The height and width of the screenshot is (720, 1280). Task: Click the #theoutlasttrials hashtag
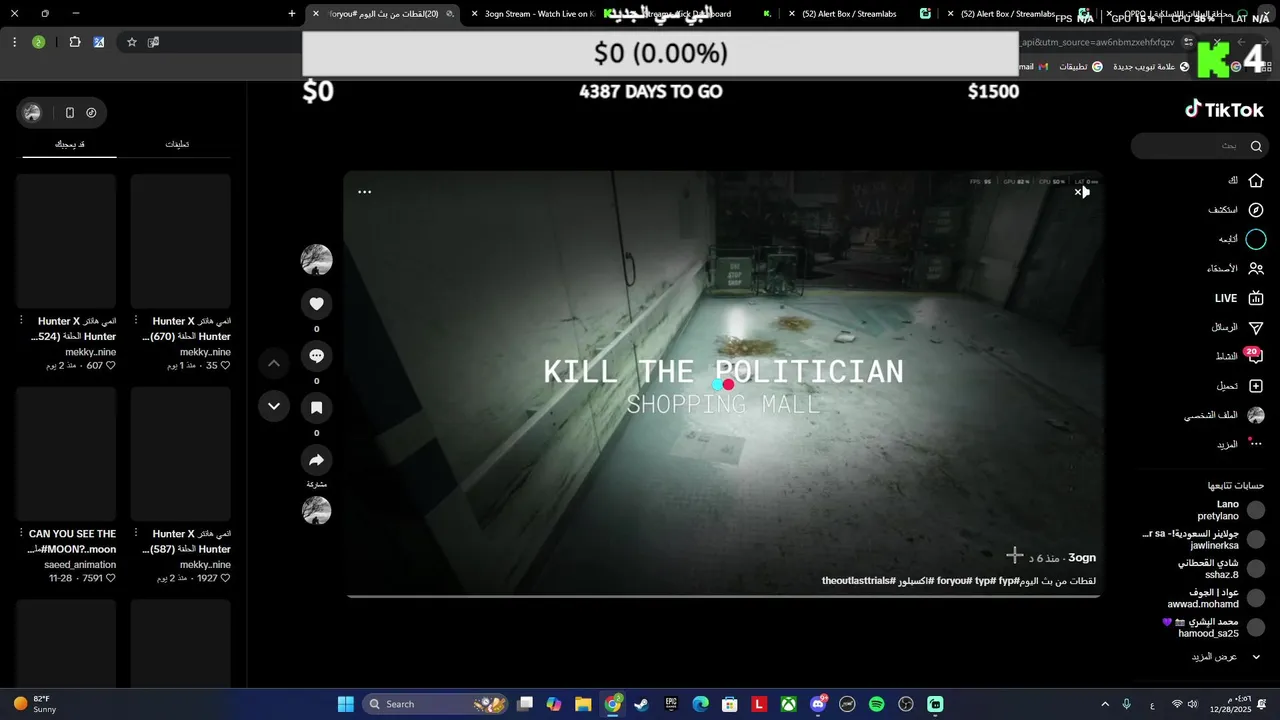pyautogui.click(x=859, y=581)
